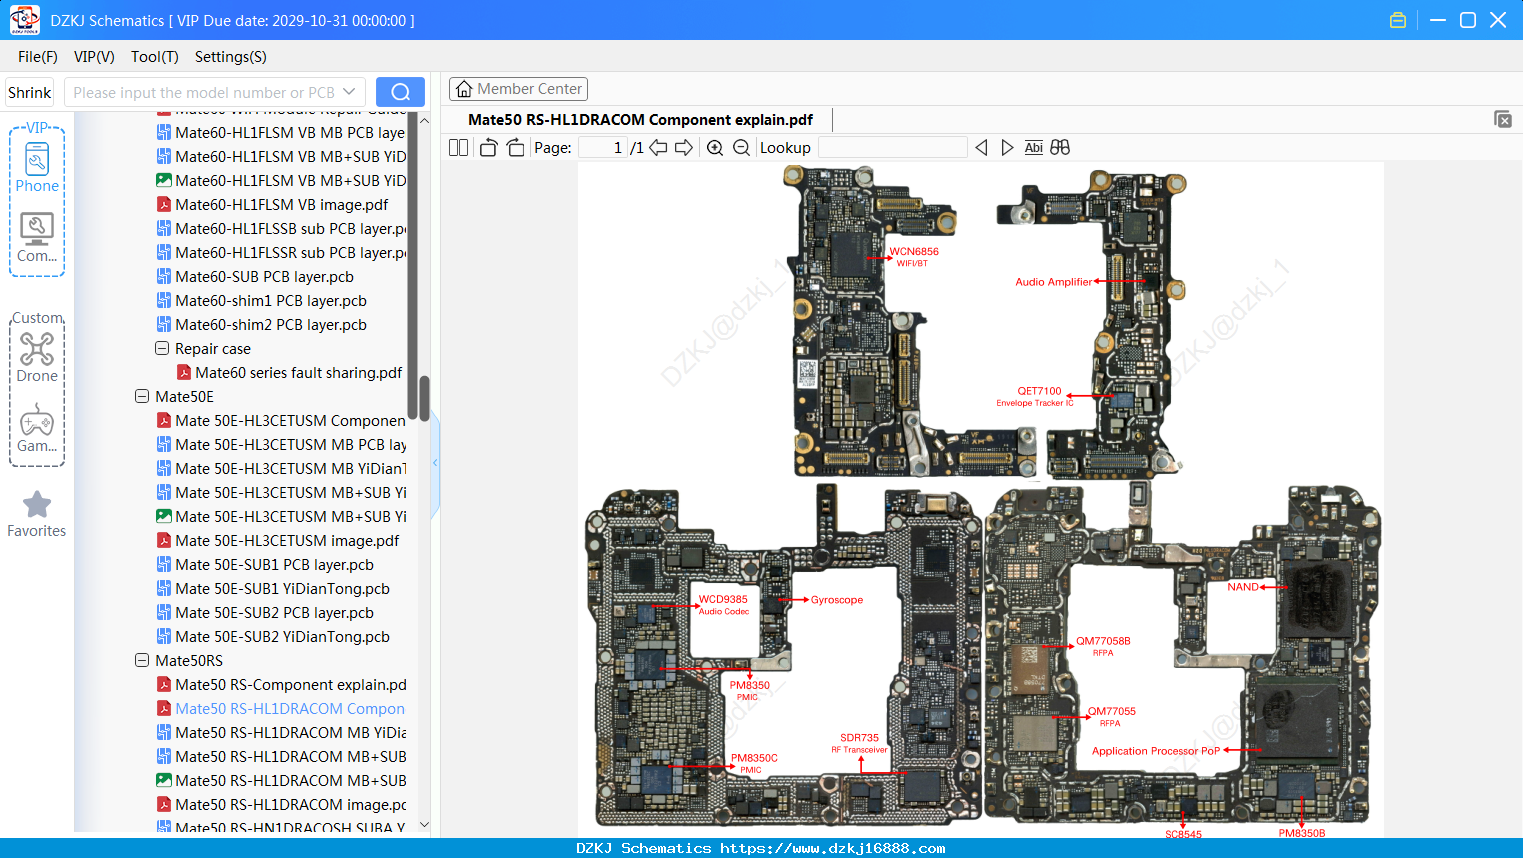Collapse the left panel with the splitter arrow
The width and height of the screenshot is (1523, 858).
pos(435,462)
